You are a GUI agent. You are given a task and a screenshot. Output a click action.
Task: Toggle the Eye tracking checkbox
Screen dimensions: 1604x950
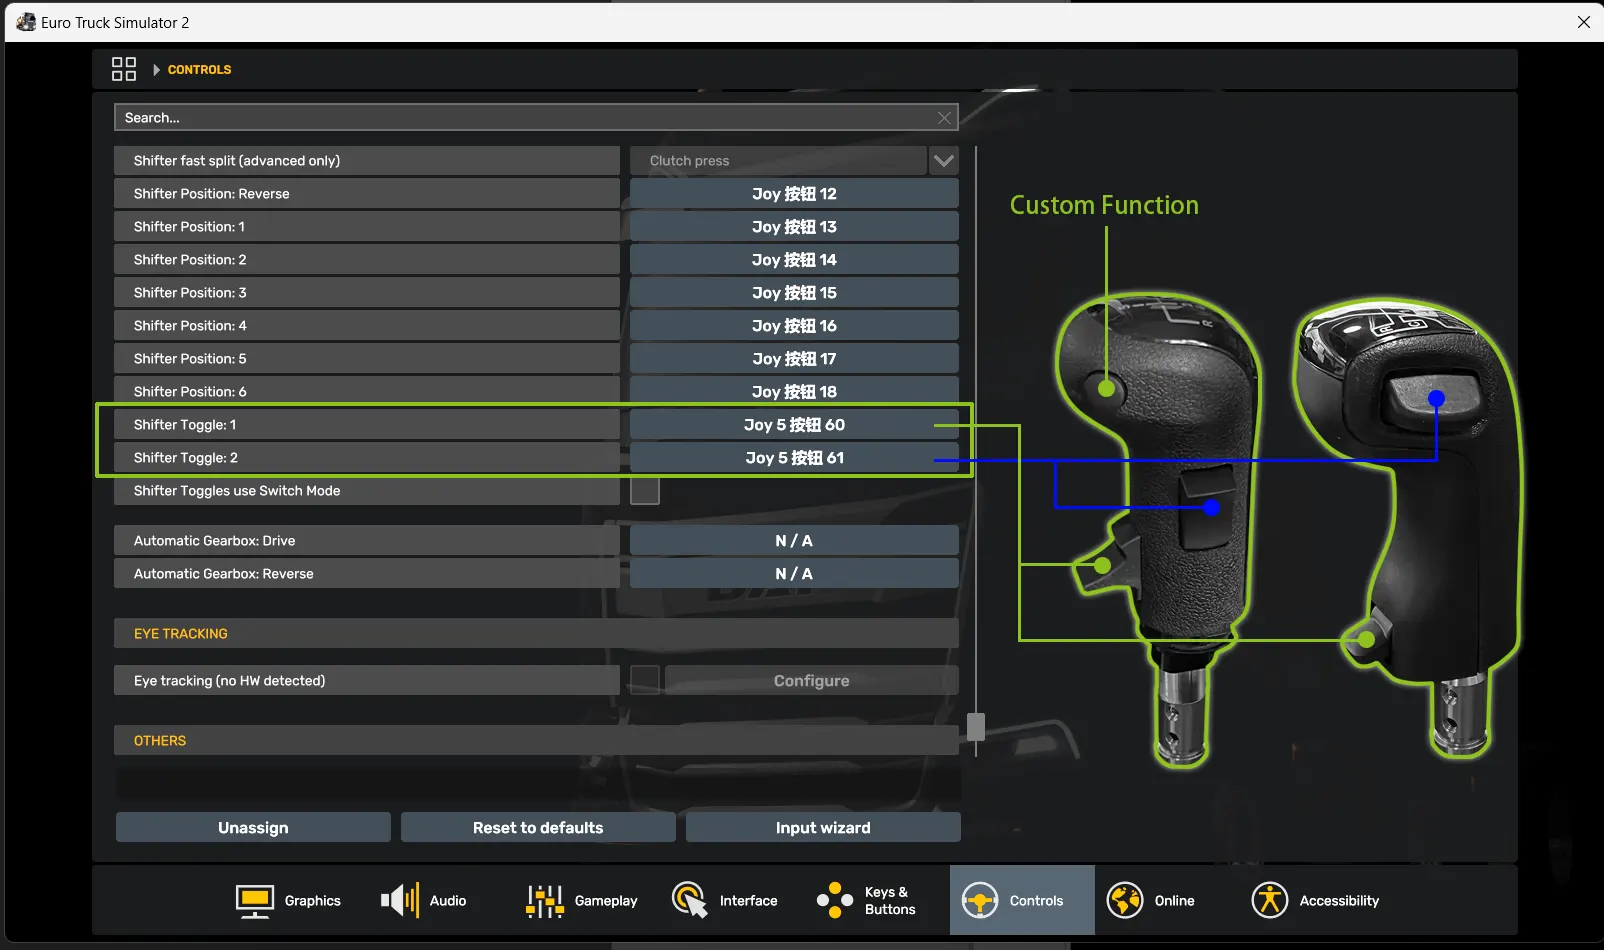click(x=645, y=681)
